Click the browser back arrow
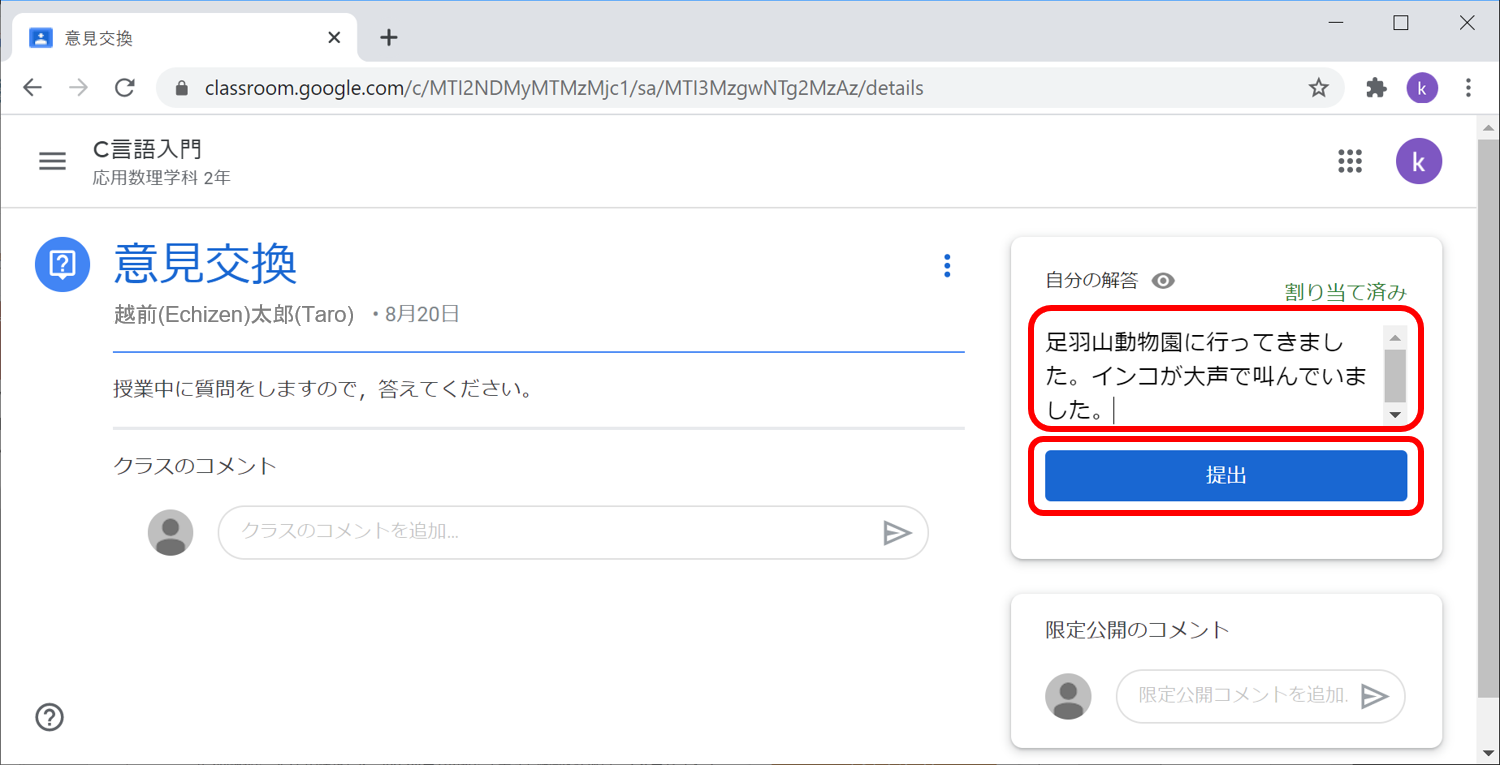The height and width of the screenshot is (765, 1500). coord(33,88)
